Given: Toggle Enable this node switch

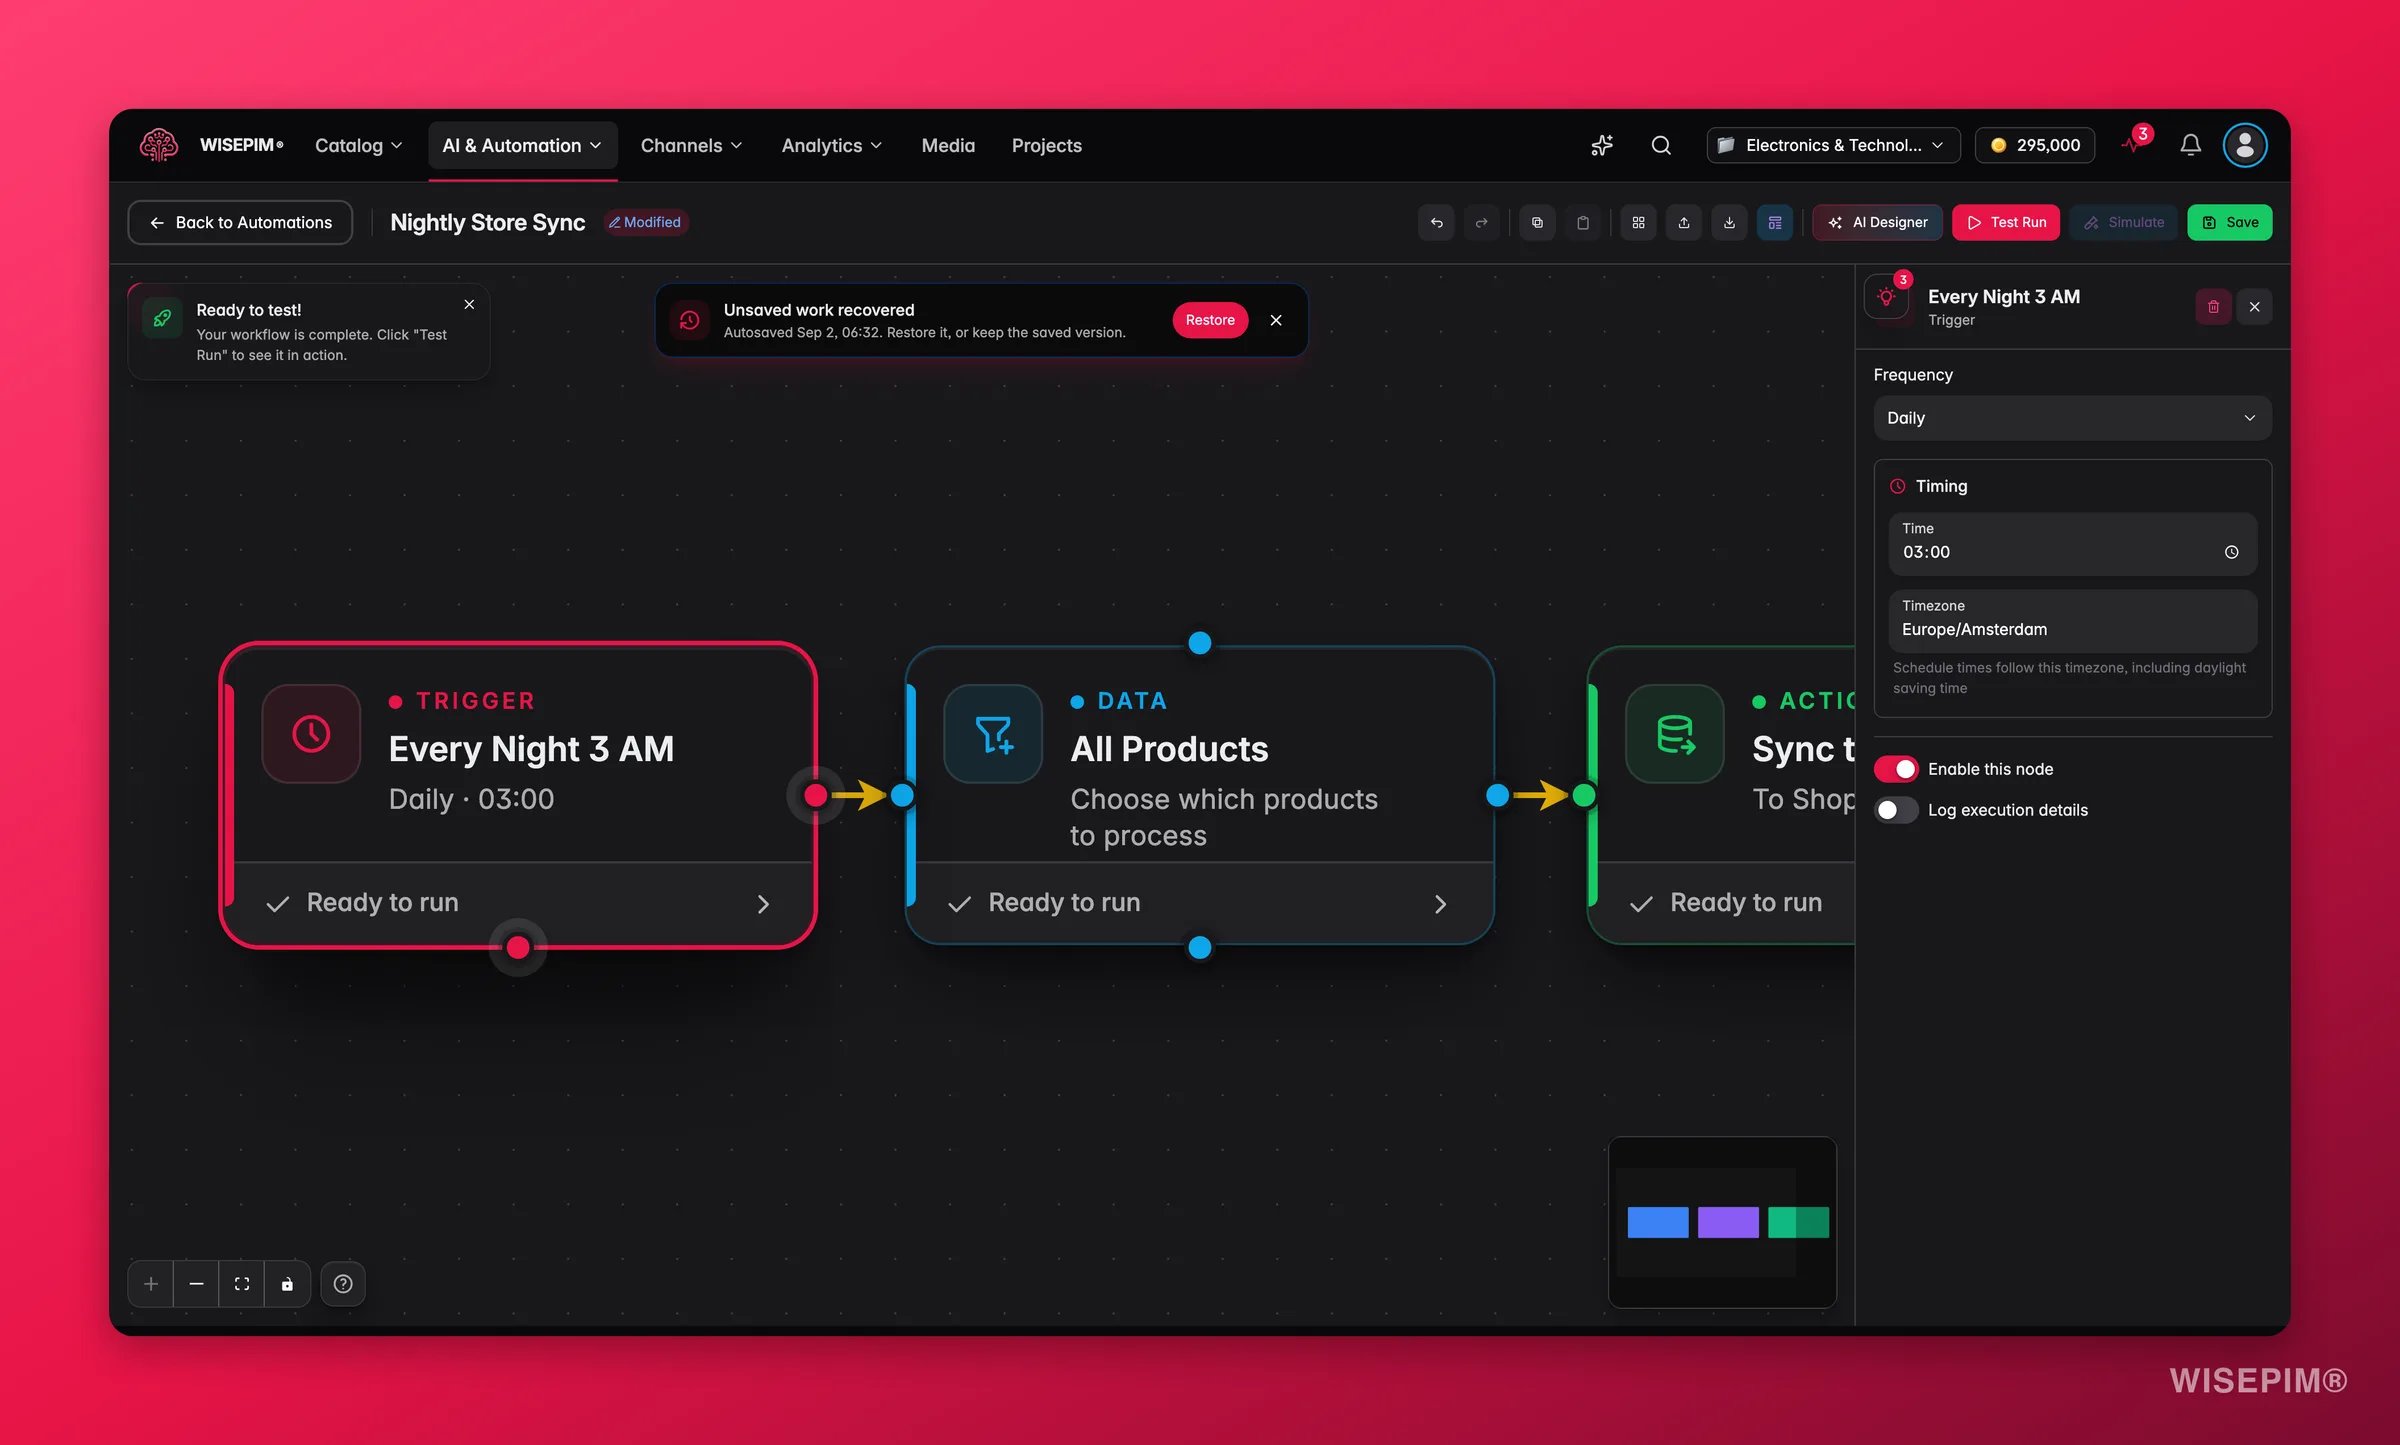Looking at the screenshot, I should click(x=1896, y=769).
